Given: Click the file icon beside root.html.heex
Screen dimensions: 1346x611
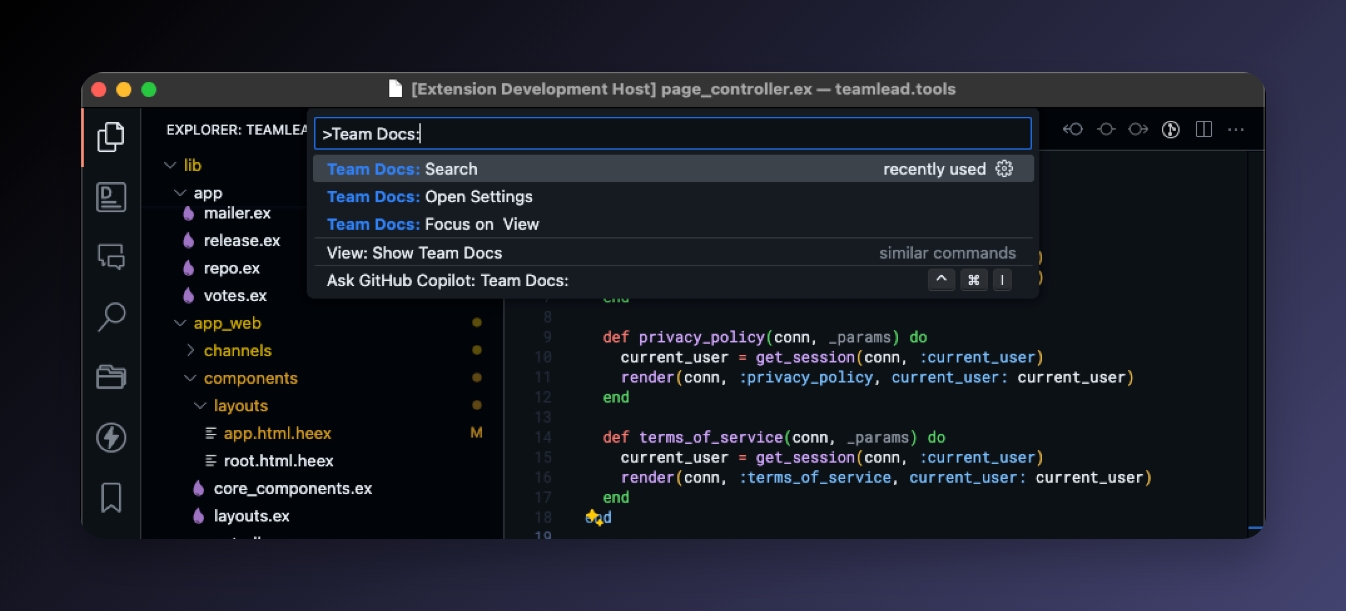Looking at the screenshot, I should (210, 461).
